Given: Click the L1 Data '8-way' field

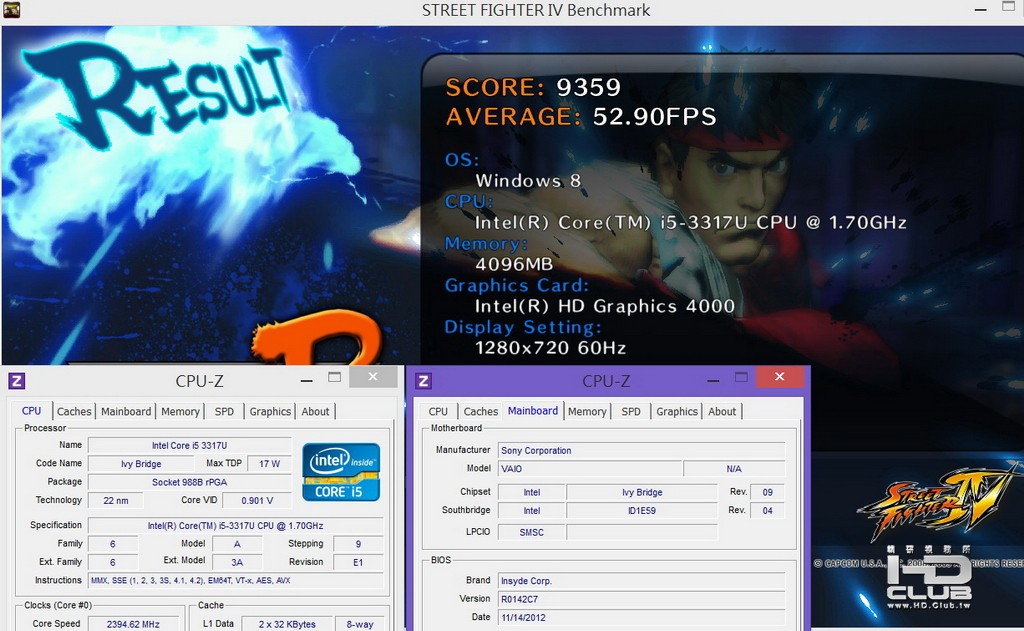Looking at the screenshot, I should tap(360, 624).
